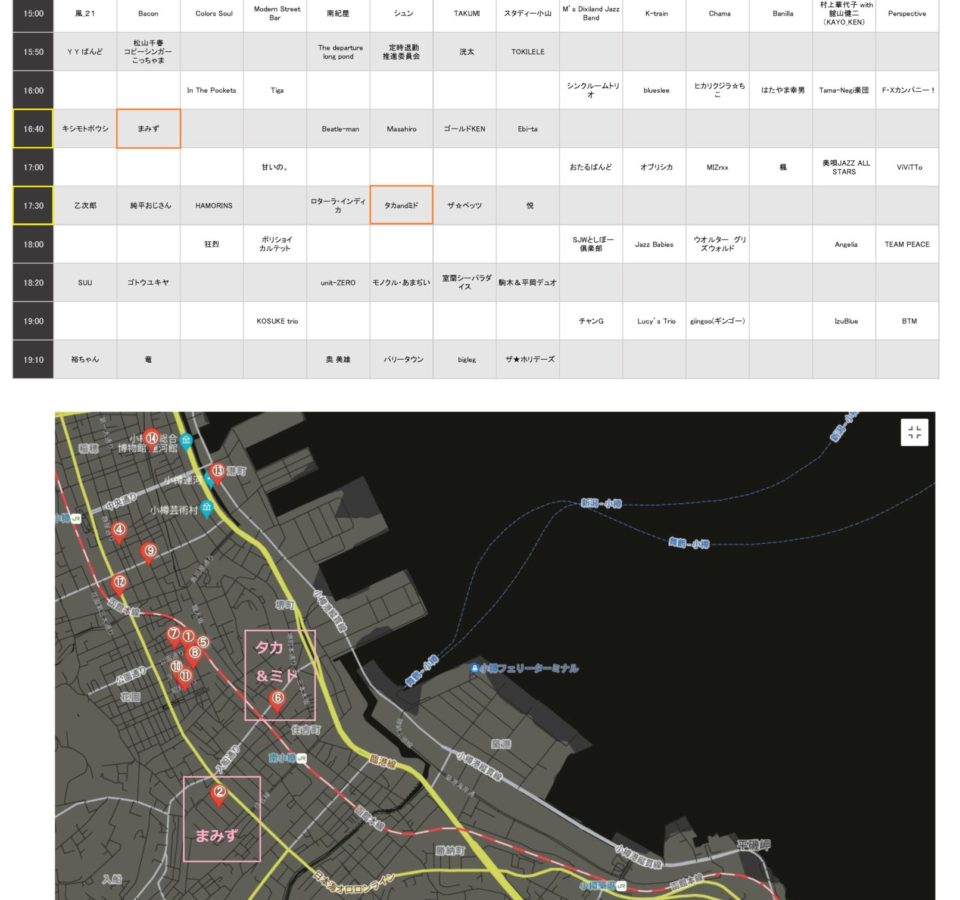Open map marker number 2
The height and width of the screenshot is (900, 960).
(219, 794)
